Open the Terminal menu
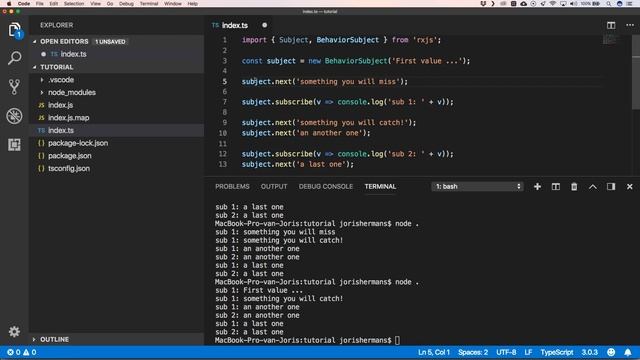Screen dimensions: 640x360 [149, 4]
